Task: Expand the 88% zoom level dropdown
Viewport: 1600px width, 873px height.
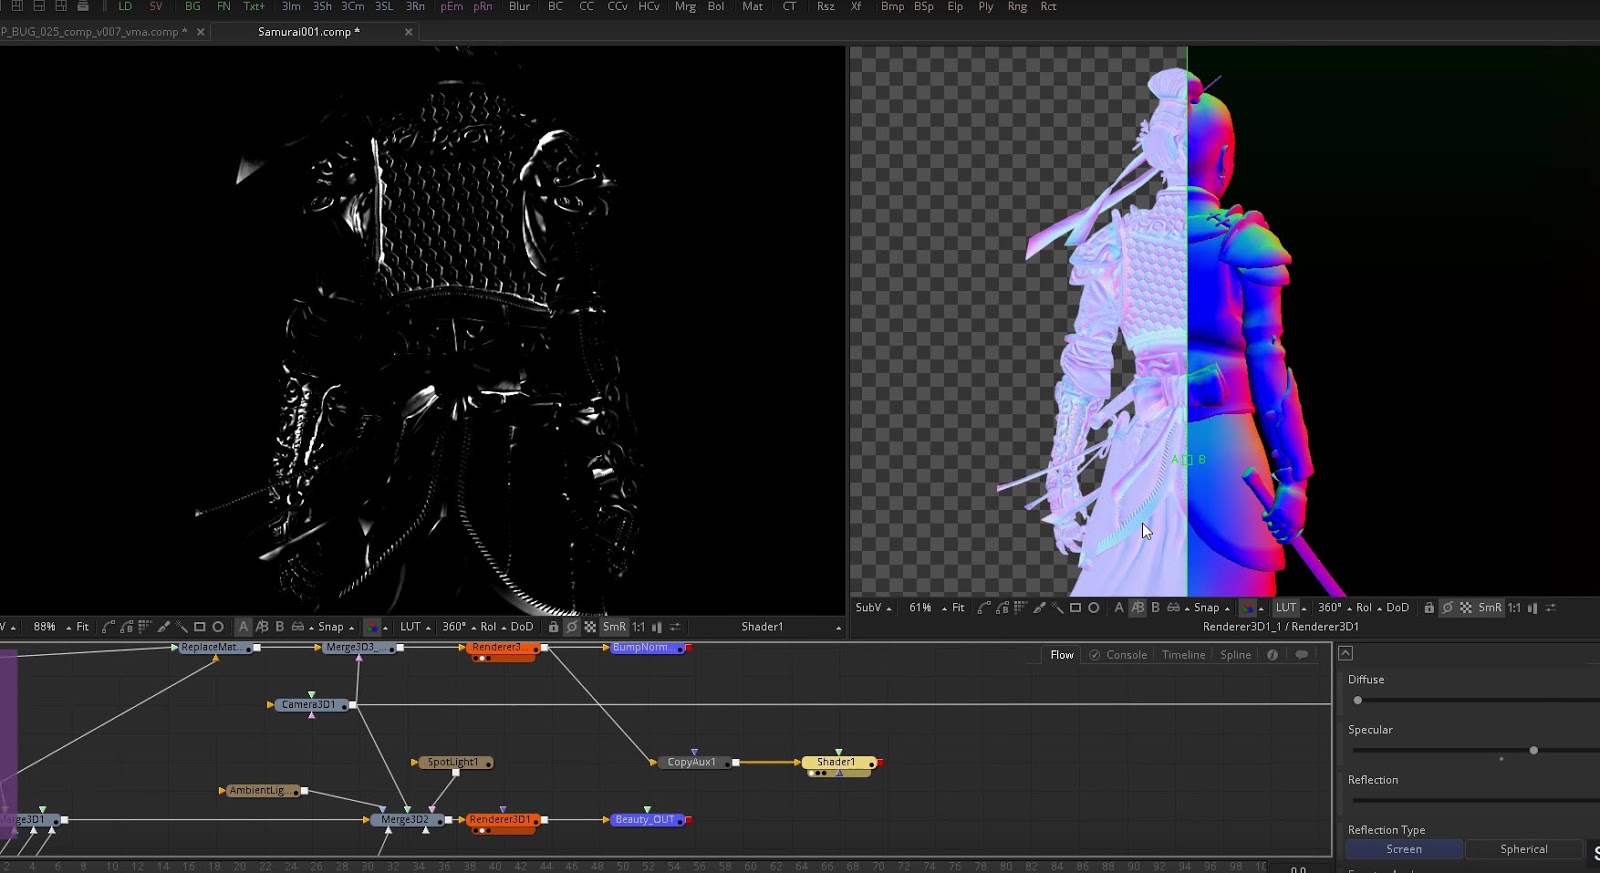Action: click(50, 627)
